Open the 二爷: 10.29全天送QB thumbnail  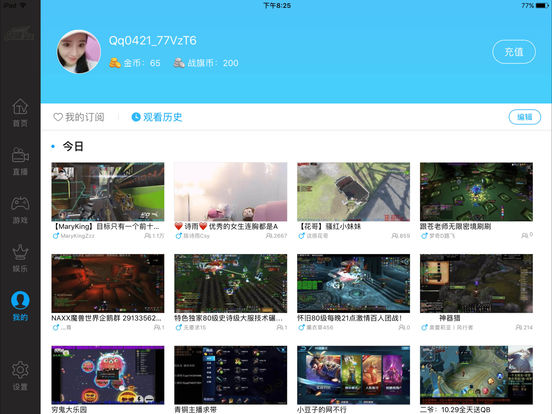pyautogui.click(x=476, y=375)
